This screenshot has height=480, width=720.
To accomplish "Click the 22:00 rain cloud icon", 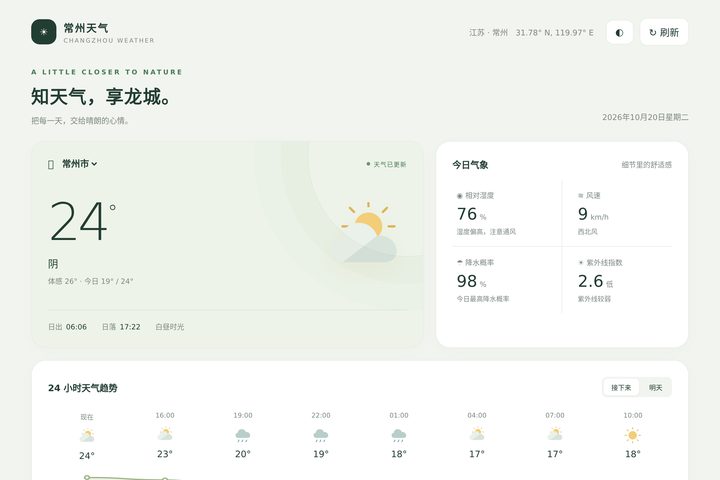I will [321, 435].
